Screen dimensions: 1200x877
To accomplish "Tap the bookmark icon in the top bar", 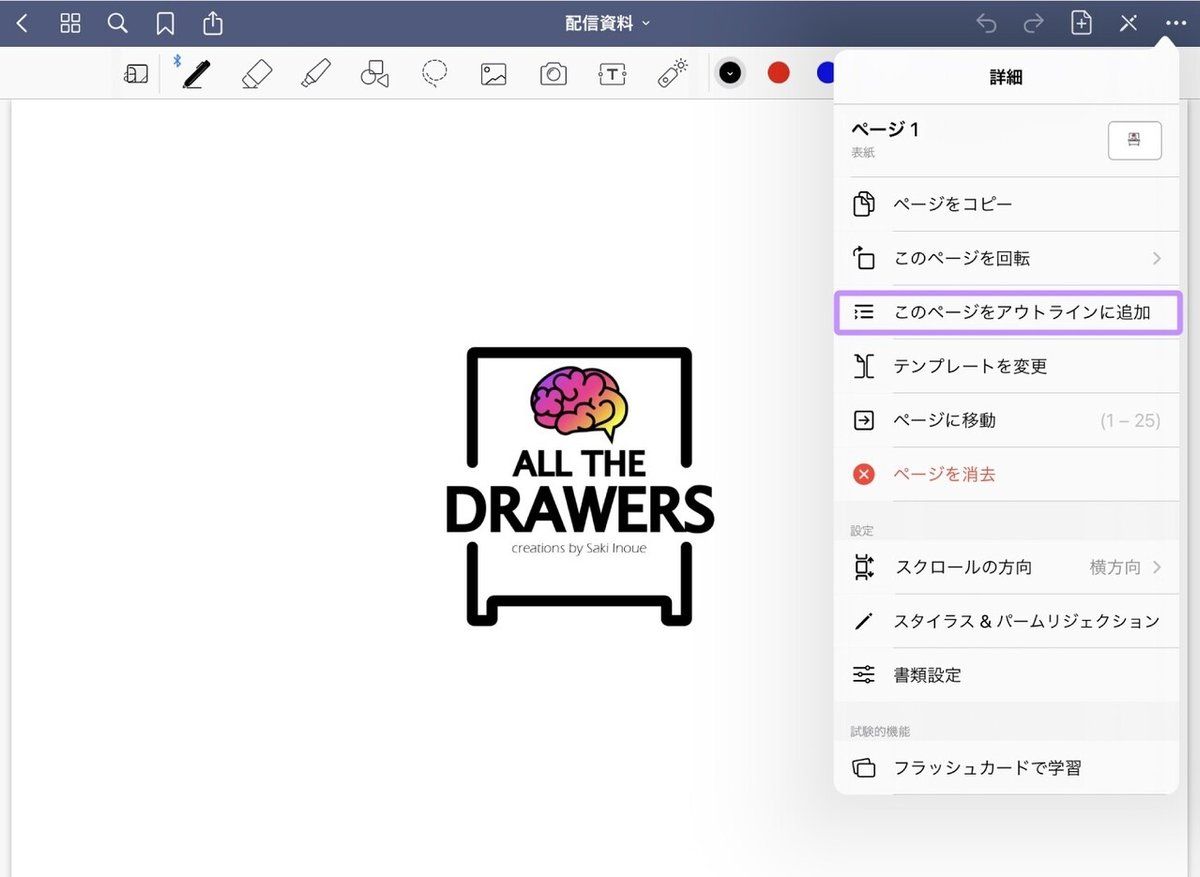I will coord(164,22).
